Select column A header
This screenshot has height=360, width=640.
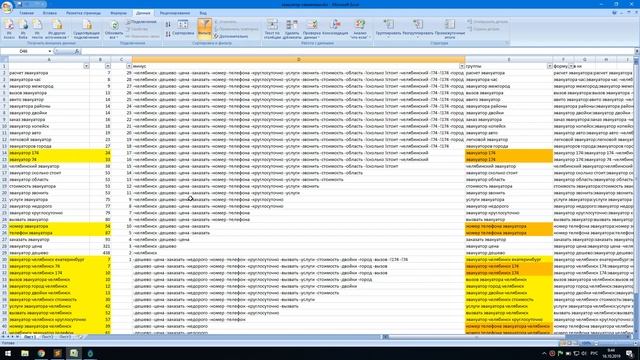(x=49, y=60)
